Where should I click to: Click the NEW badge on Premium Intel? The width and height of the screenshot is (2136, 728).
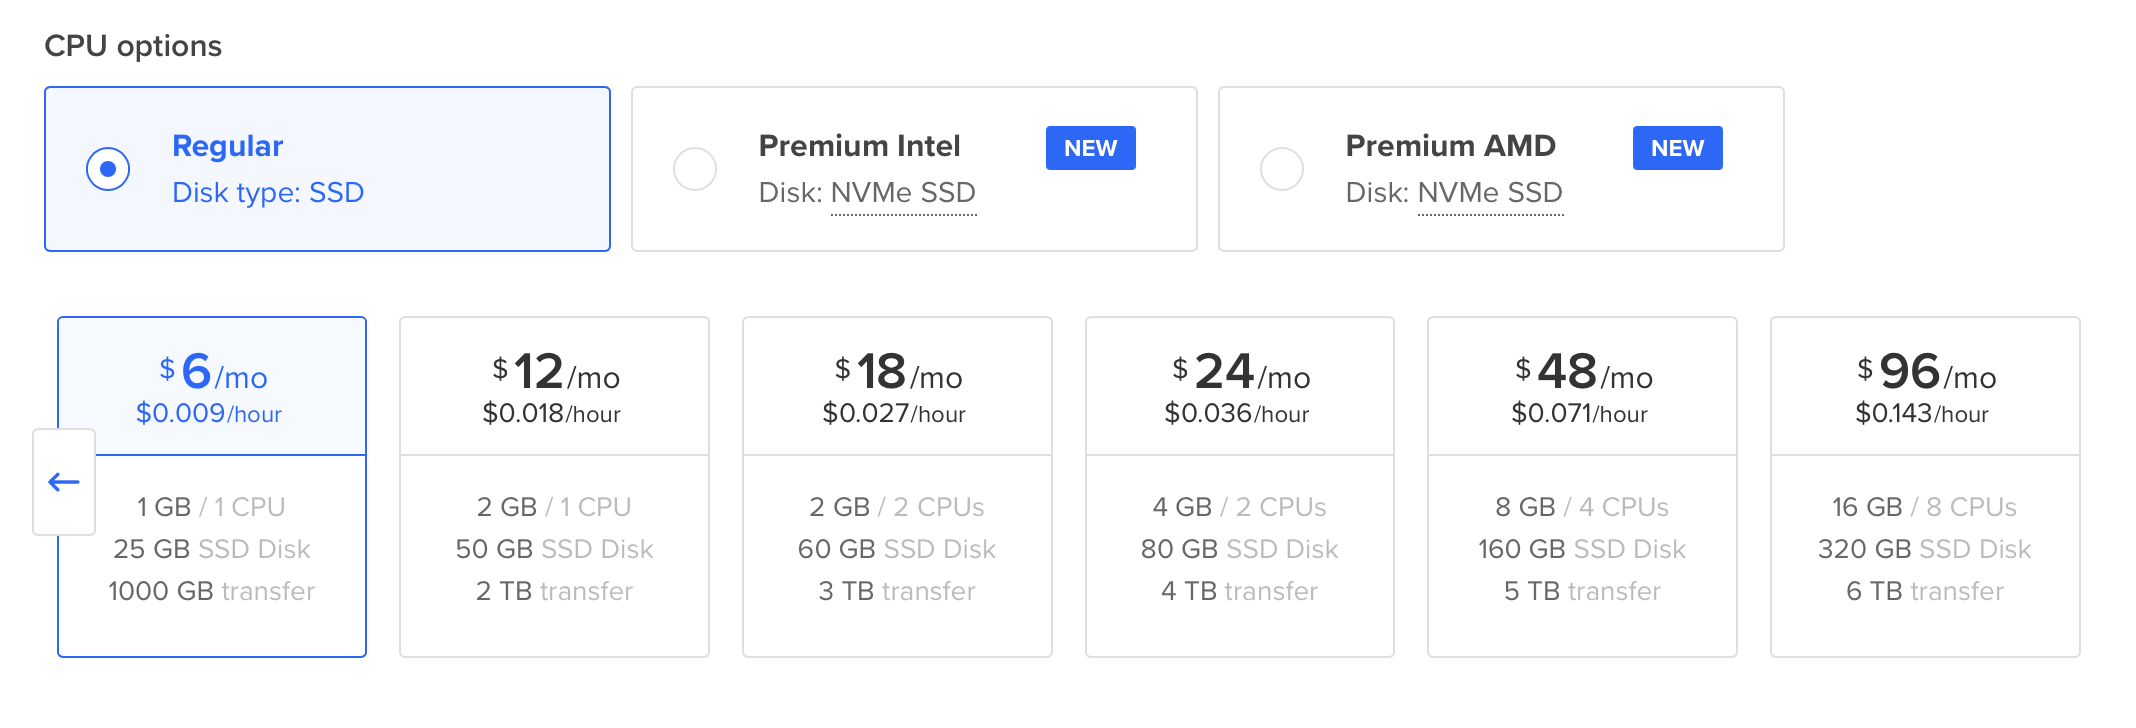[x=1090, y=148]
